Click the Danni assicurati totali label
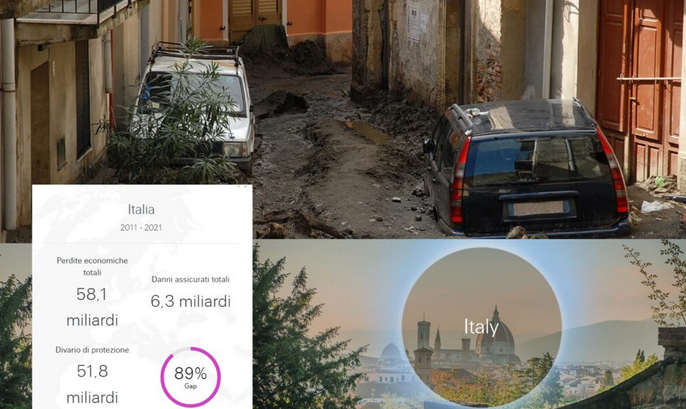686x409 pixels. (190, 279)
